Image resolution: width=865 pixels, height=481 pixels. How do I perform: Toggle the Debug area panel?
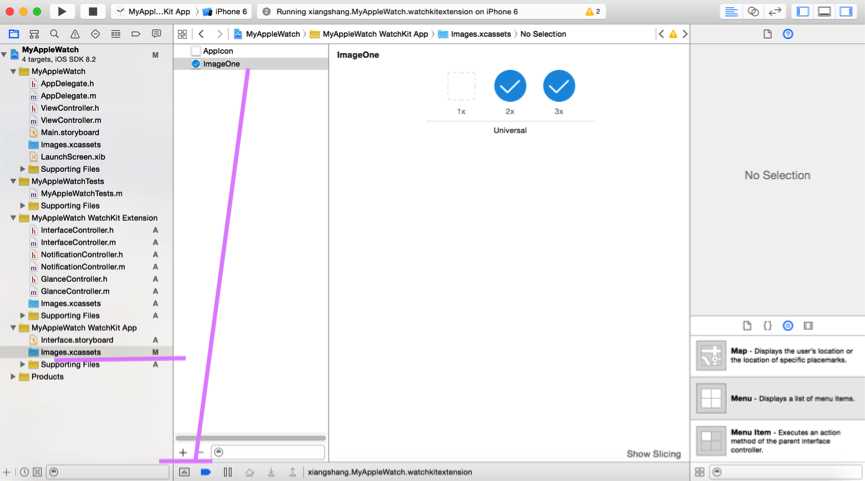(824, 12)
